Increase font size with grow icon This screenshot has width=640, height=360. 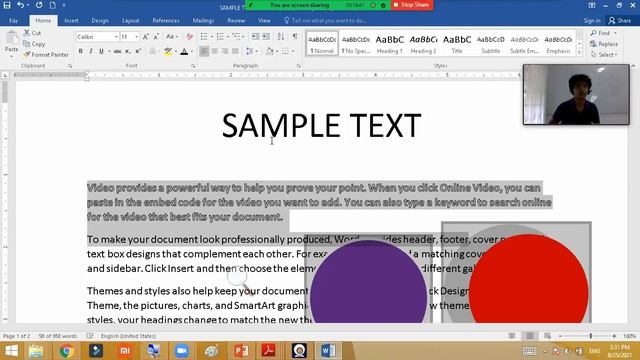[146, 37]
